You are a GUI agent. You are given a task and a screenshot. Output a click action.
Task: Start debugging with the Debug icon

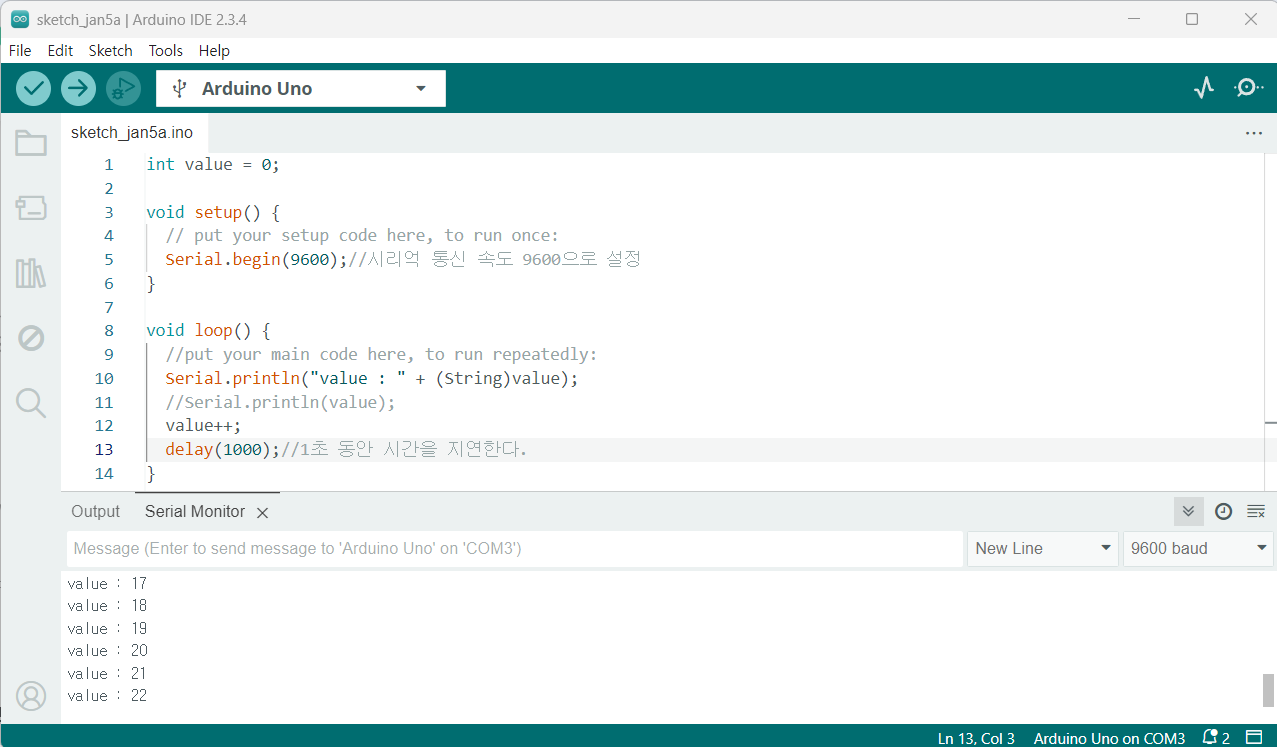point(123,88)
